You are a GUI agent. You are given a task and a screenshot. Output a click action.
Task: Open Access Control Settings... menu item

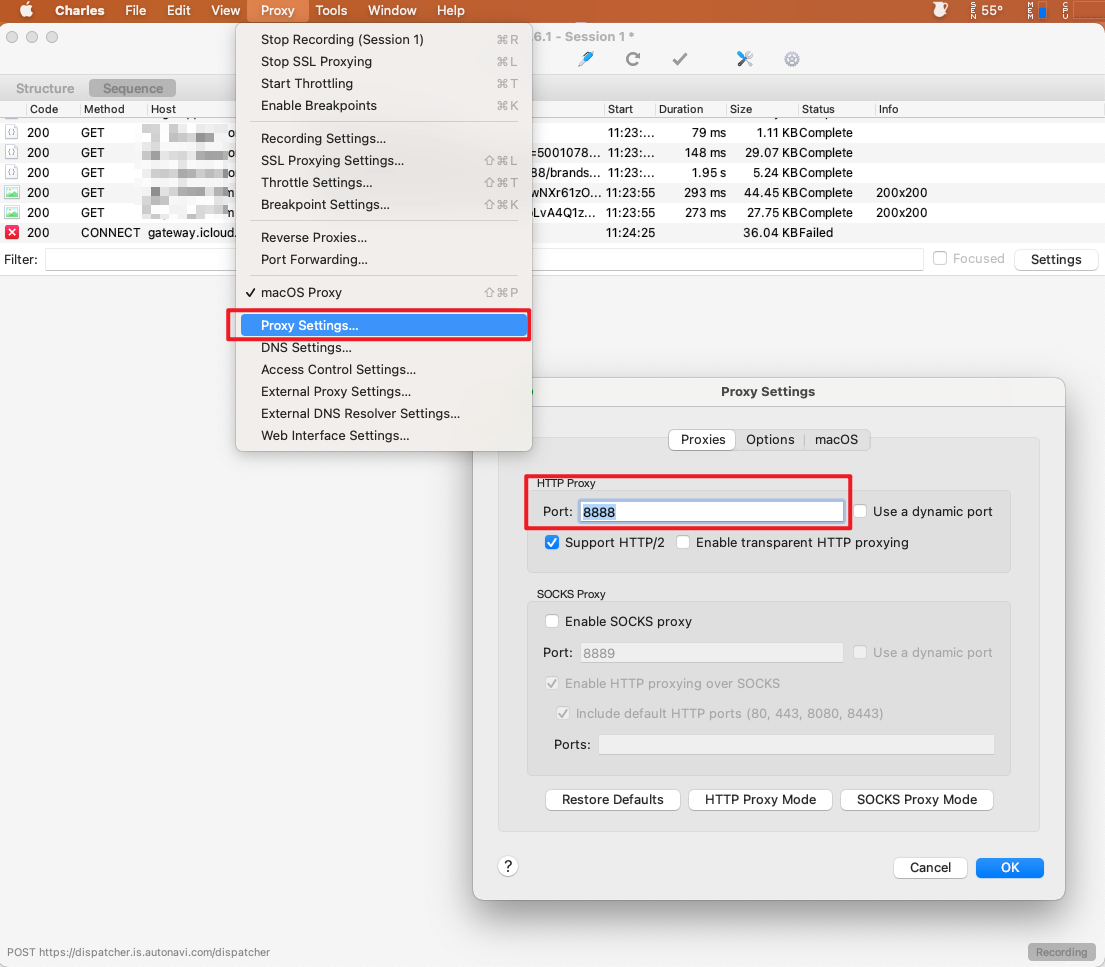point(383,369)
